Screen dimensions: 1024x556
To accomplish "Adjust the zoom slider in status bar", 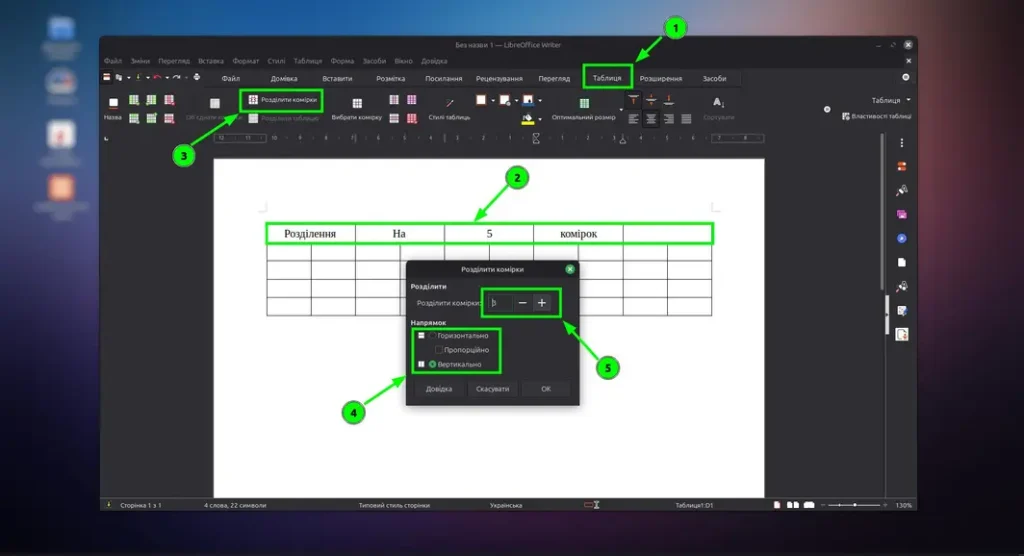I will 855,505.
